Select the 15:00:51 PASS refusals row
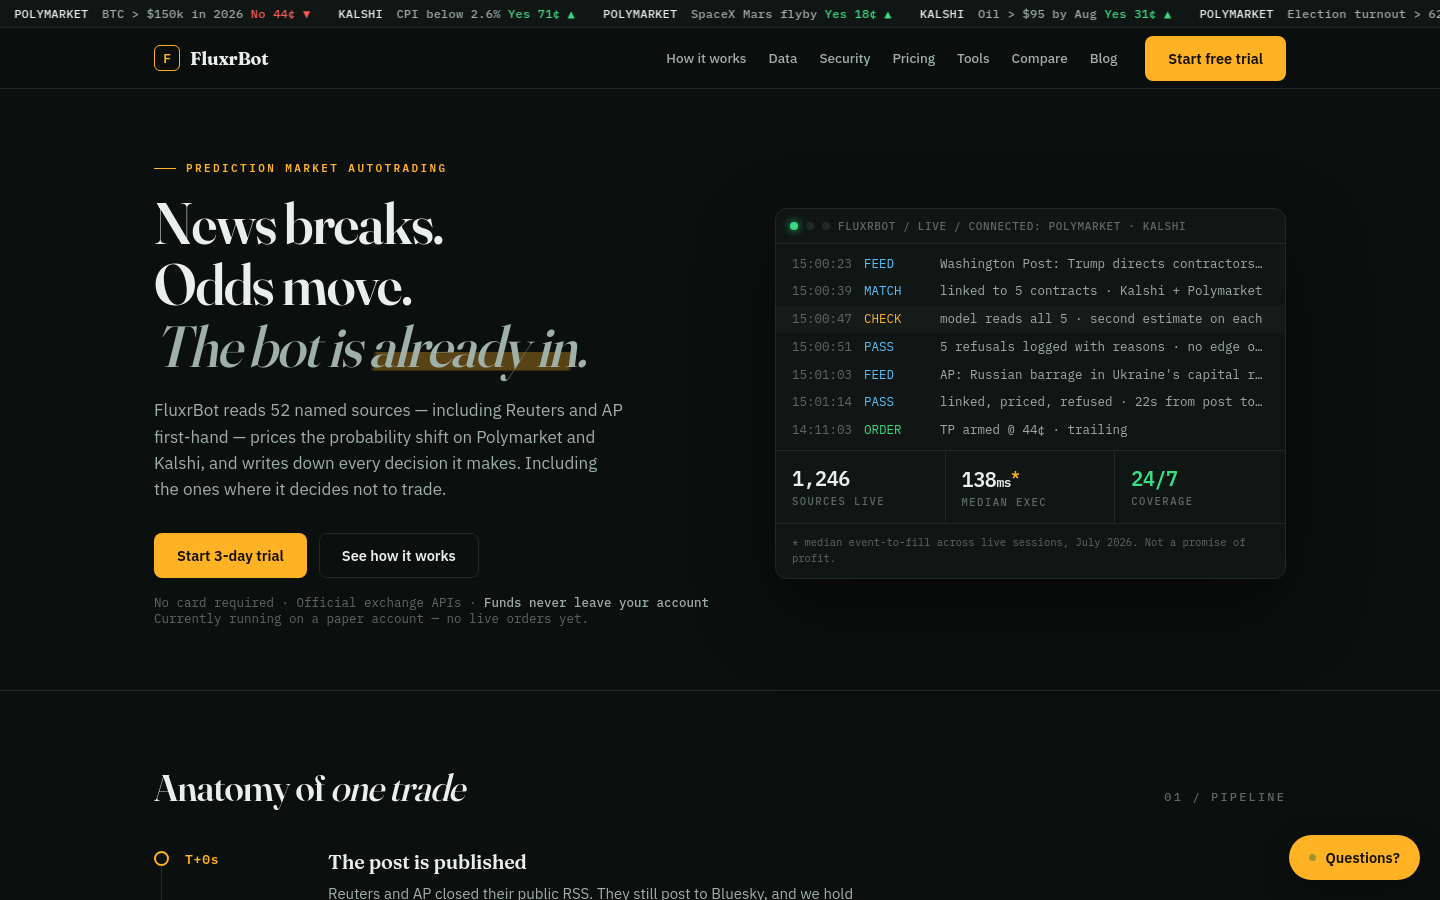Image resolution: width=1440 pixels, height=900 pixels. click(x=1030, y=347)
